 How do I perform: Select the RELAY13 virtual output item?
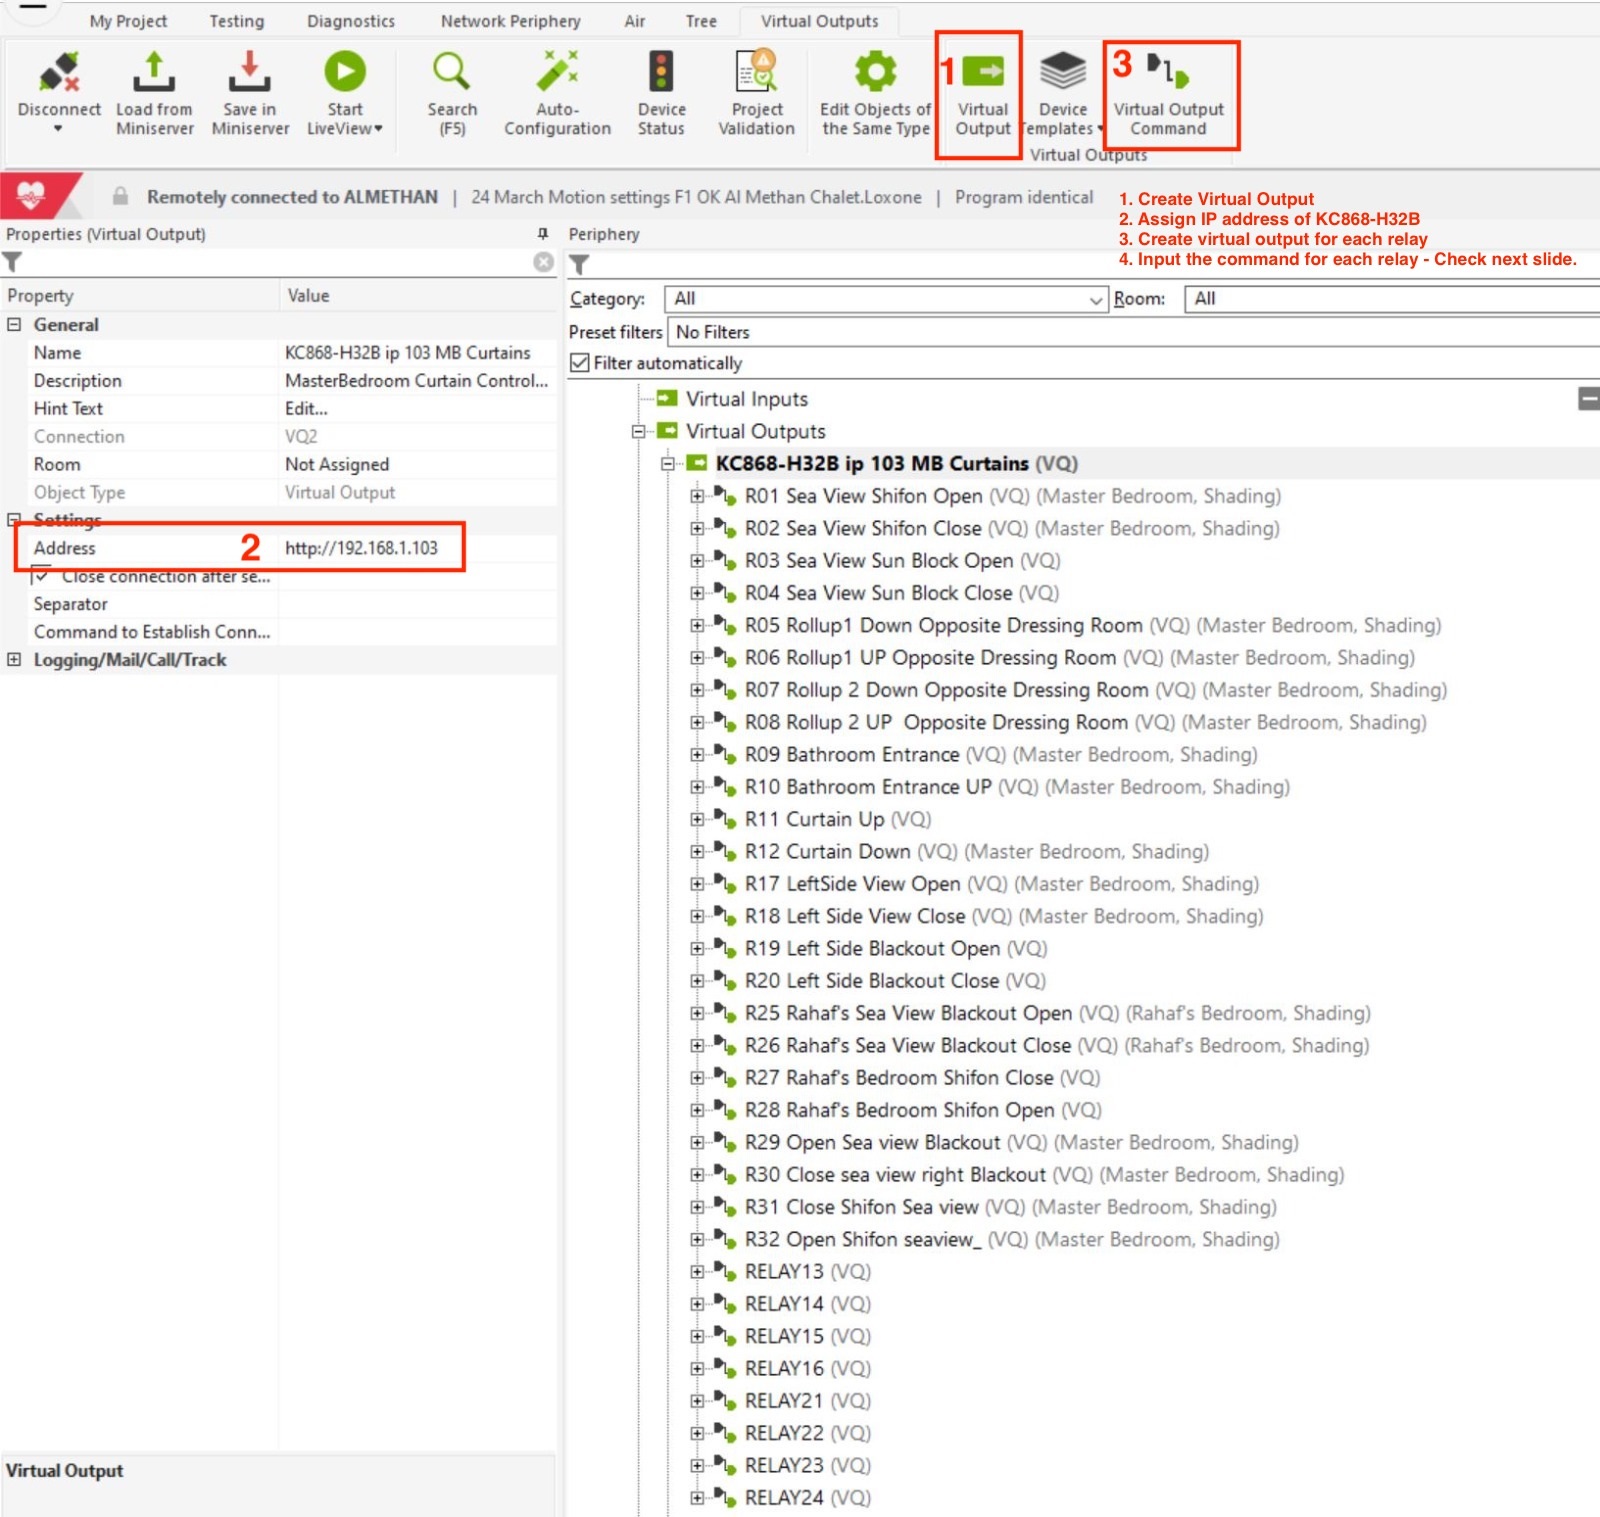pos(784,1272)
